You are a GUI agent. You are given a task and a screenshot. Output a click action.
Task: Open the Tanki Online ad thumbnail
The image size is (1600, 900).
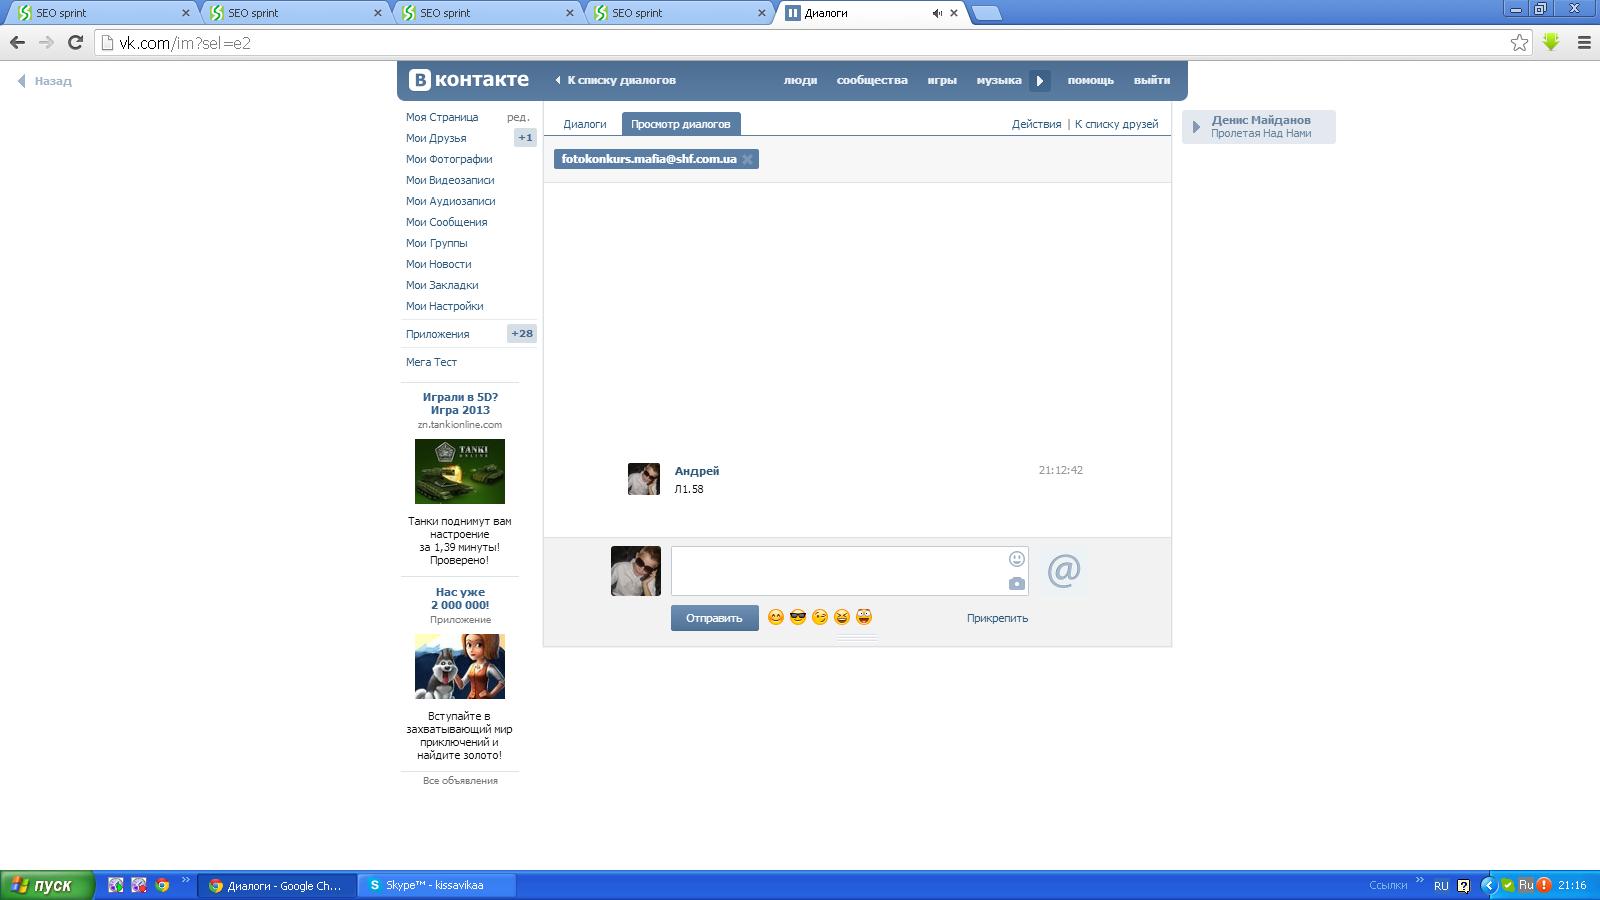pyautogui.click(x=460, y=471)
